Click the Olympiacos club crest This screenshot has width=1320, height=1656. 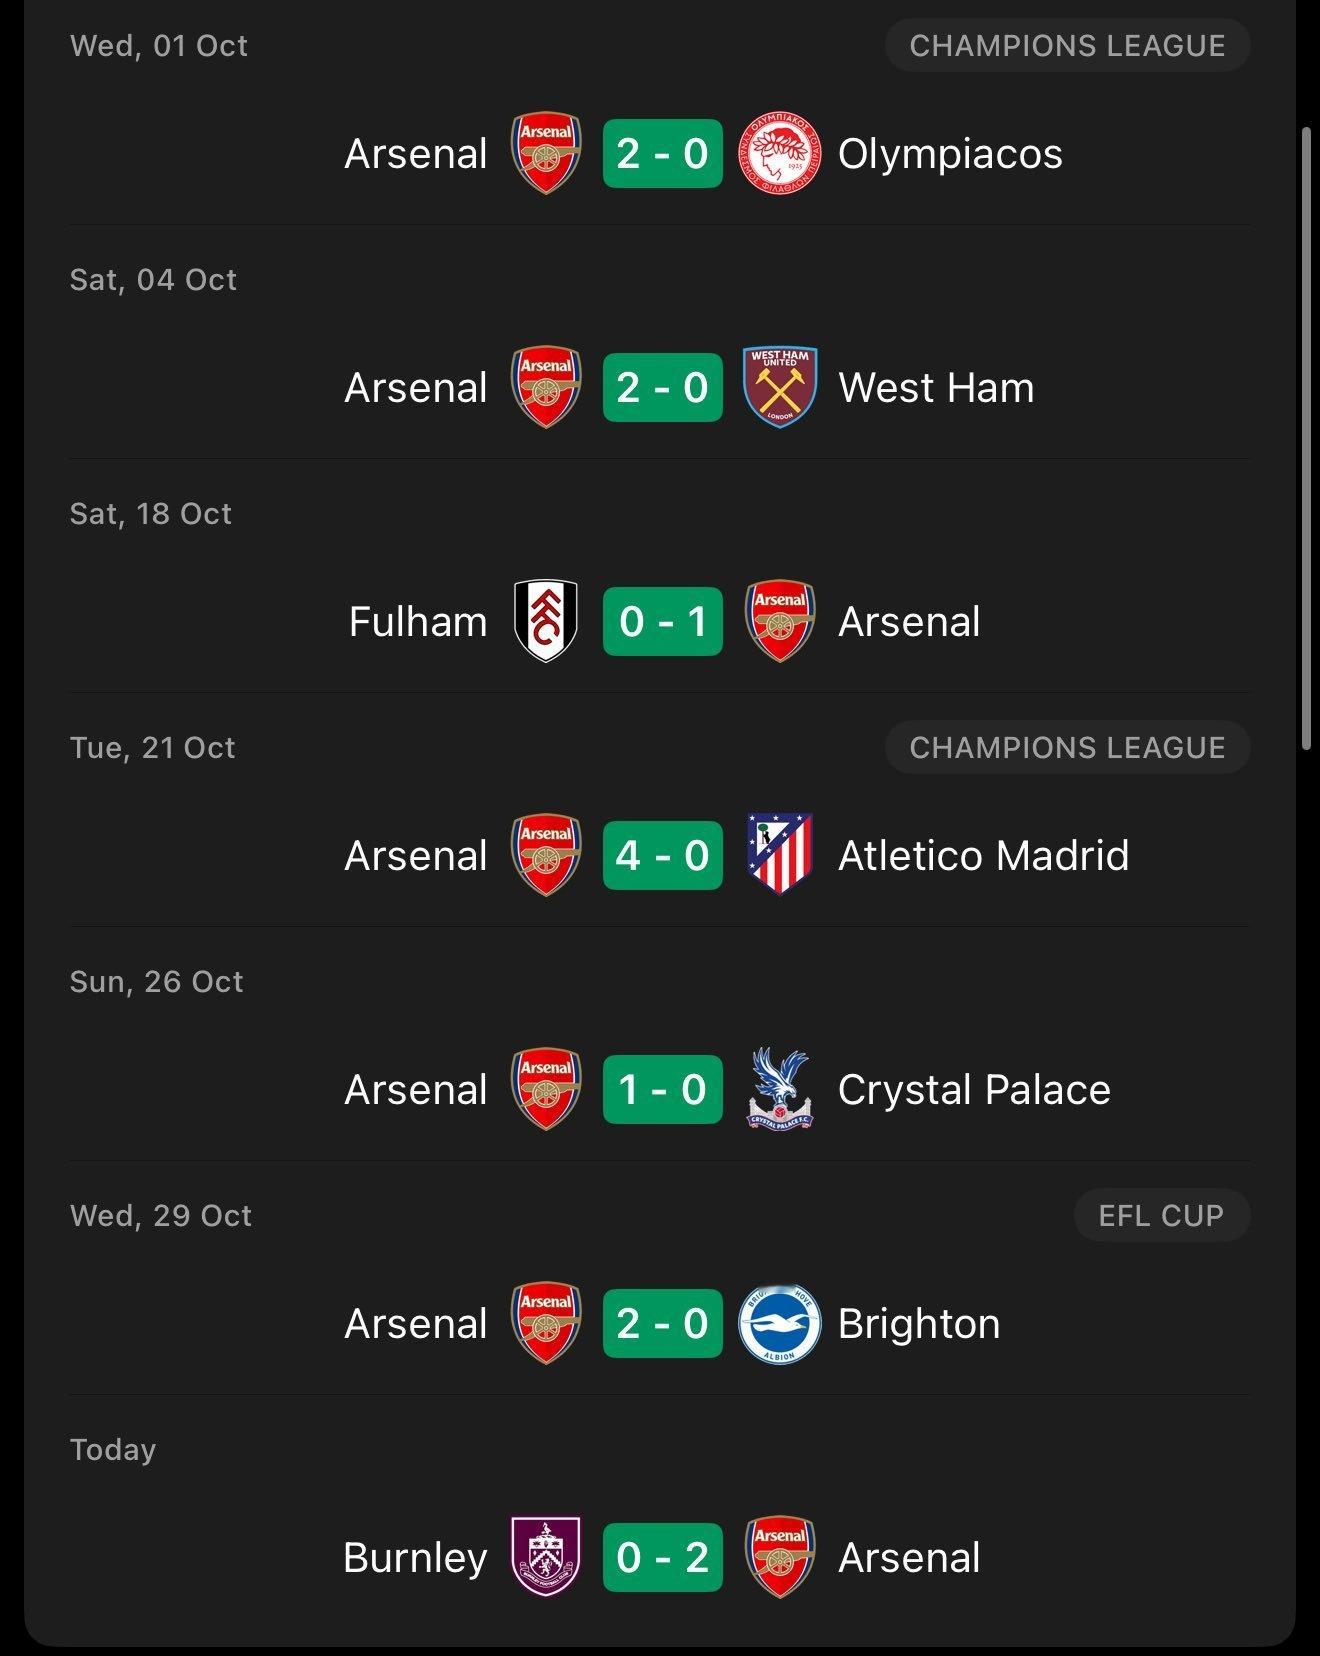pyautogui.click(x=780, y=154)
